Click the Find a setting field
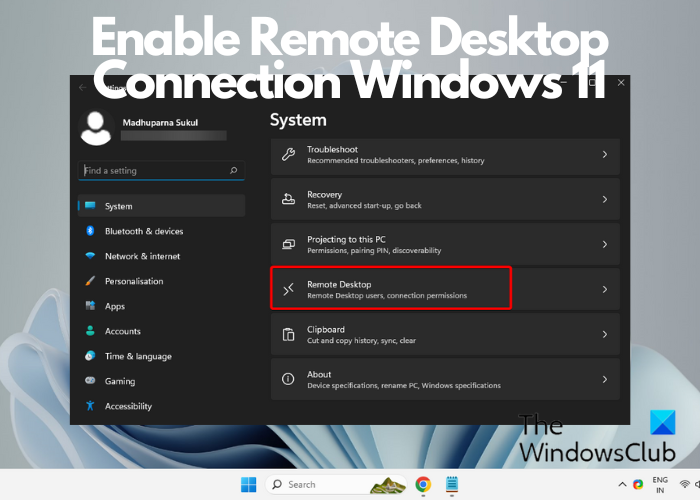 (161, 171)
